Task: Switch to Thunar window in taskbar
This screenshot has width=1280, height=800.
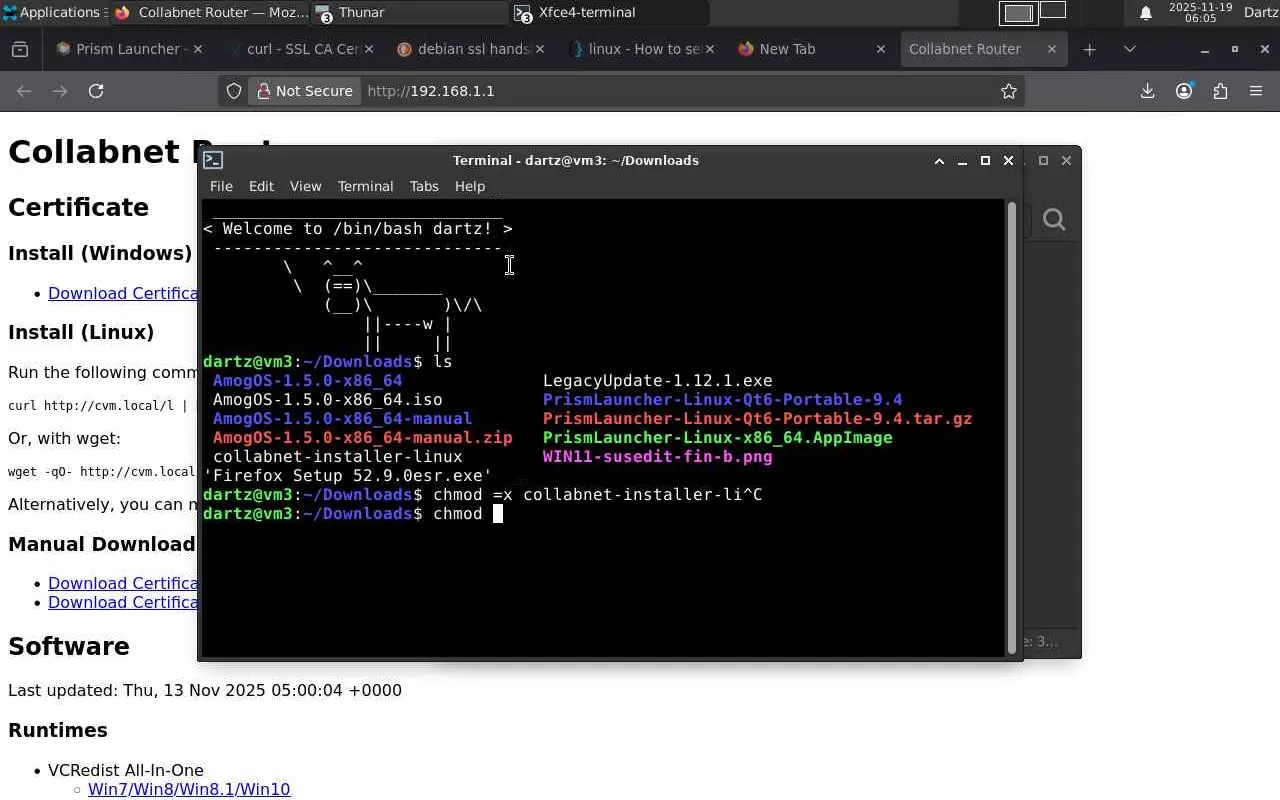Action: pyautogui.click(x=410, y=12)
